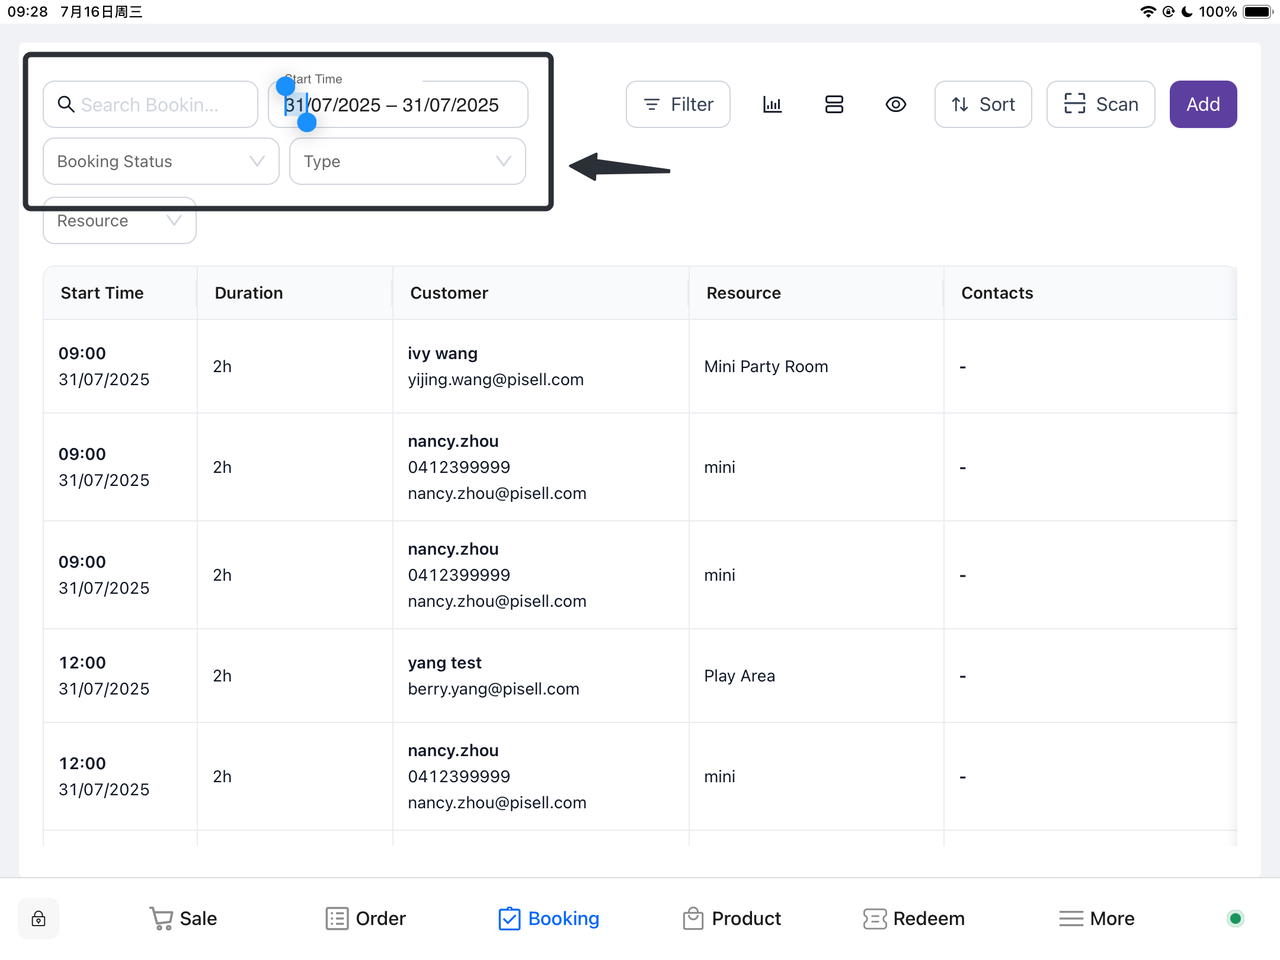Open the Product tab
Viewport: 1280px width, 960px height.
coord(732,919)
